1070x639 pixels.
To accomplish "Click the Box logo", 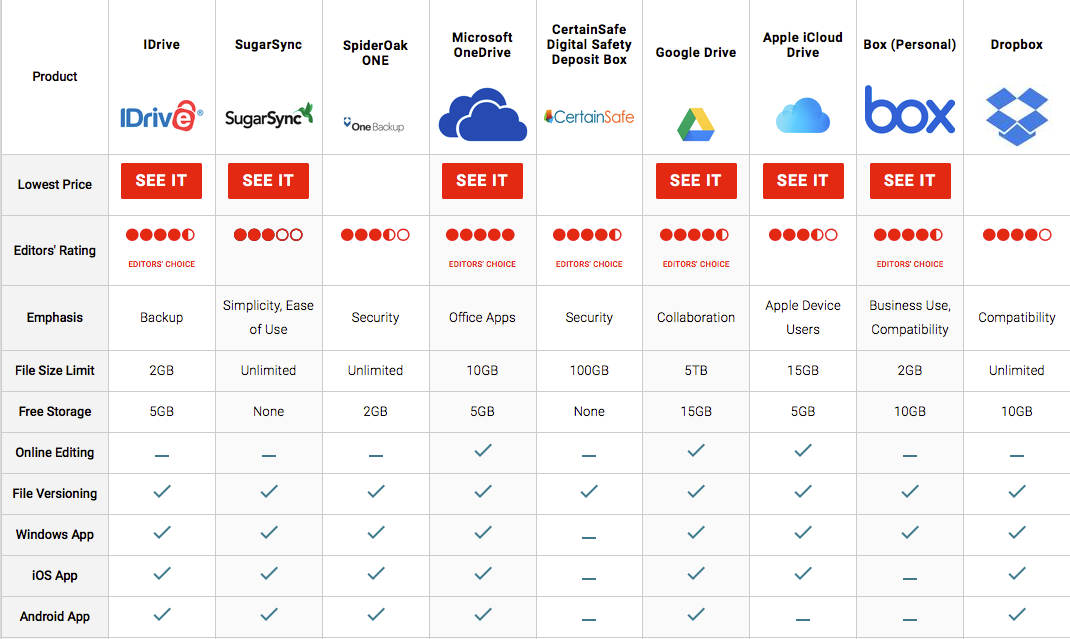I will coord(909,111).
